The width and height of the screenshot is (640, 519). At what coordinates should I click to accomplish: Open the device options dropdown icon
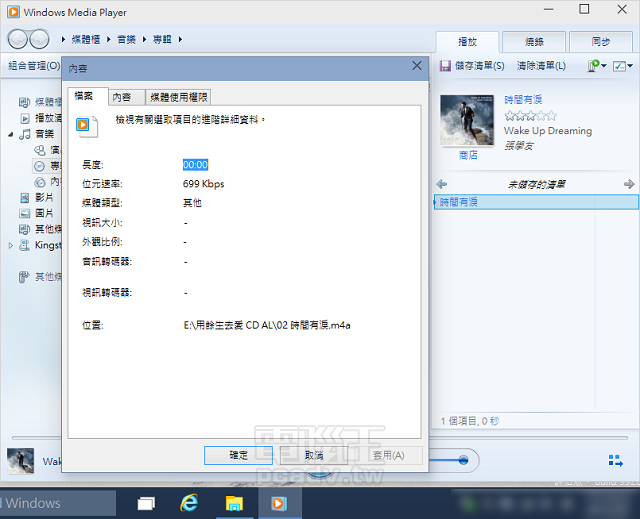coord(597,66)
